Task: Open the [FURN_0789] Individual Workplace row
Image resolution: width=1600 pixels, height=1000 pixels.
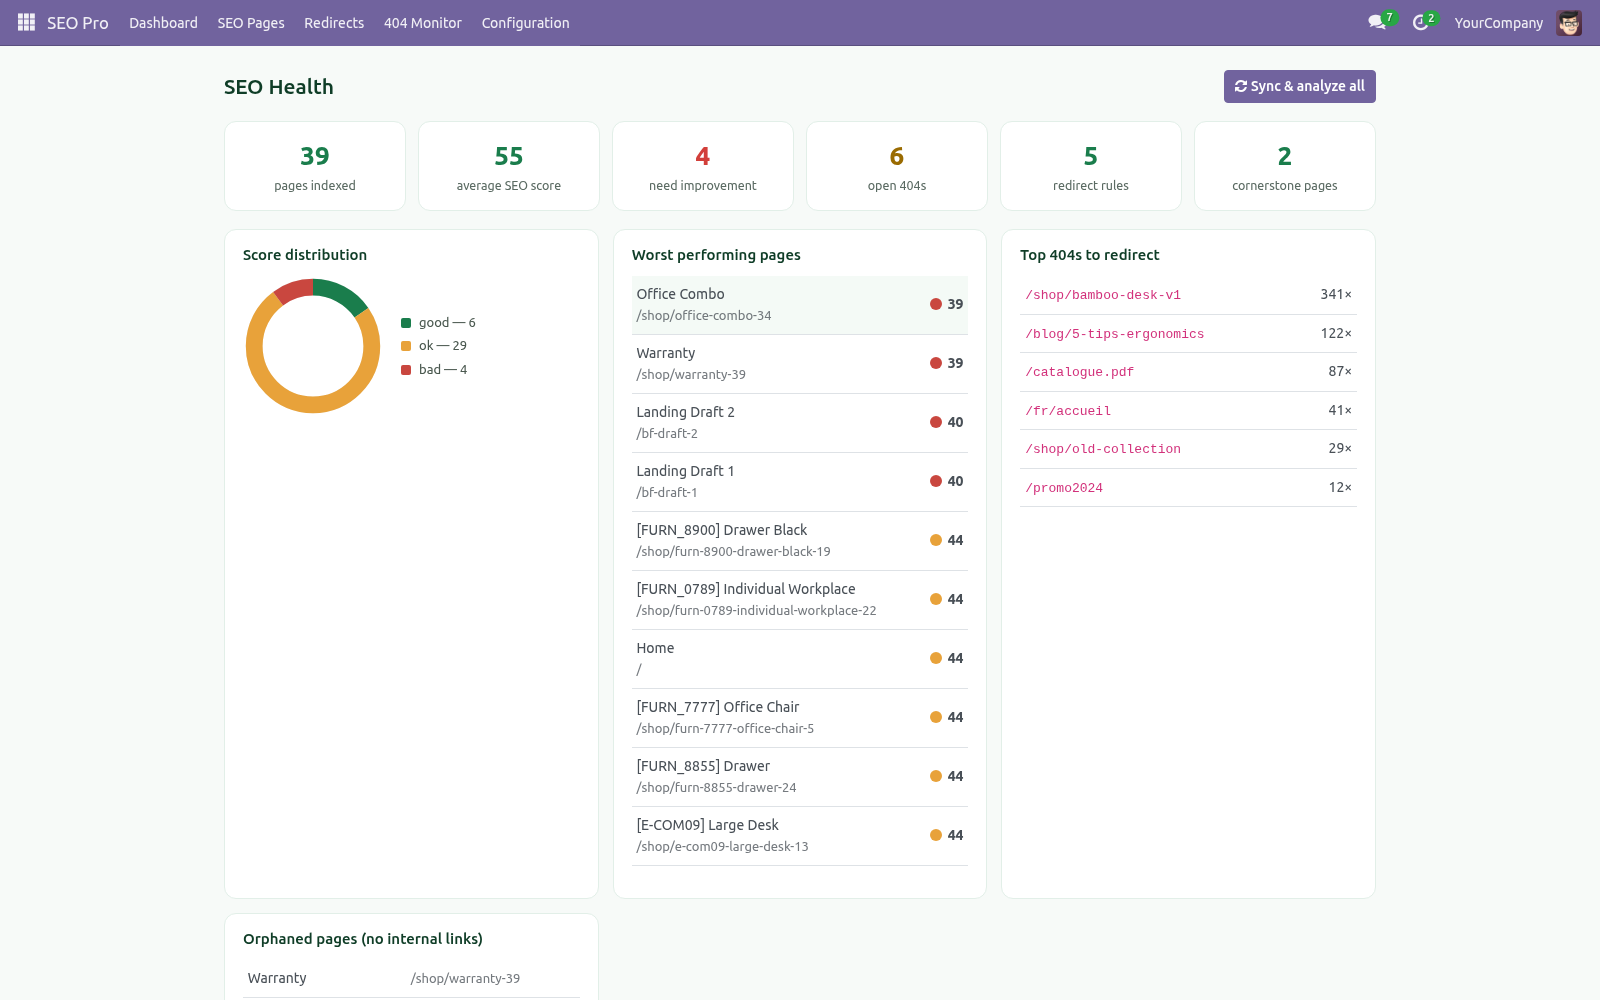Action: (x=800, y=600)
